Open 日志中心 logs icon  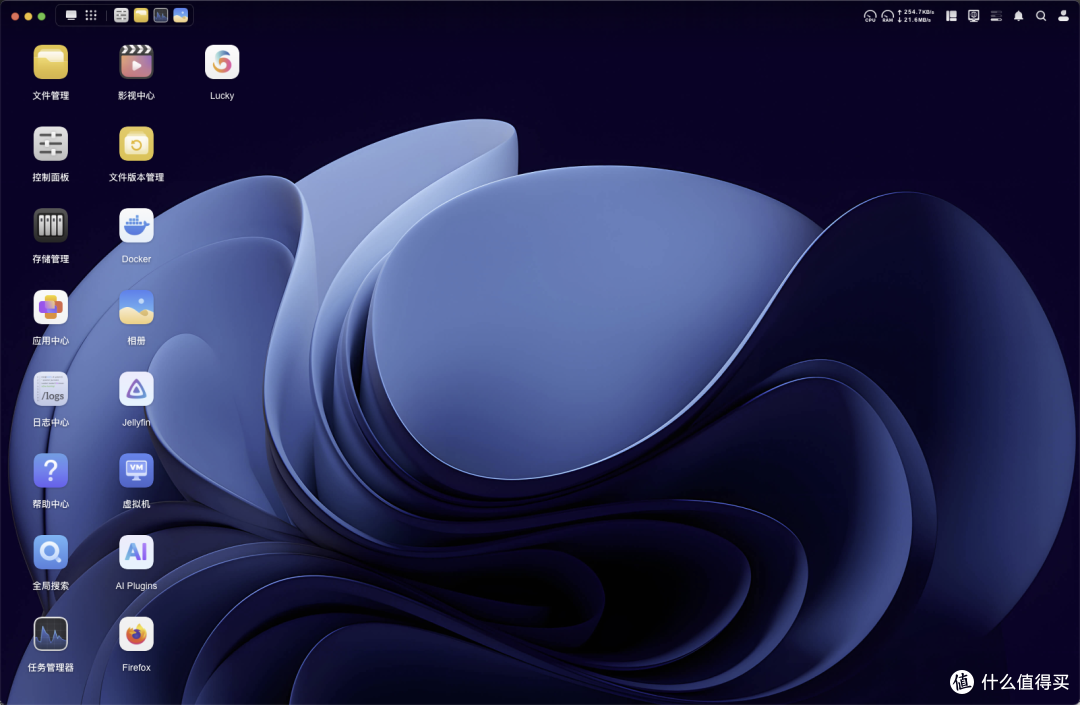coord(50,389)
